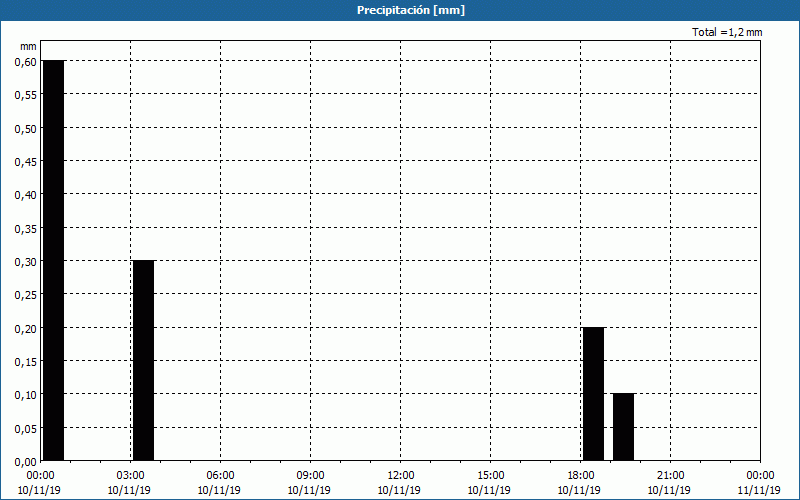The height and width of the screenshot is (500, 800).
Task: Click the 0,20 y-axis value
Action: (26, 329)
